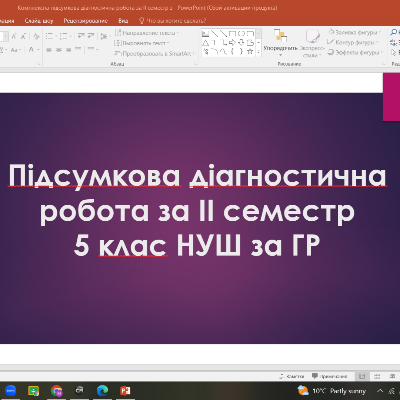Image resolution: width=400 pixels, height=400 pixels.
Task: Select the curved arc shape
Action: [215, 51]
